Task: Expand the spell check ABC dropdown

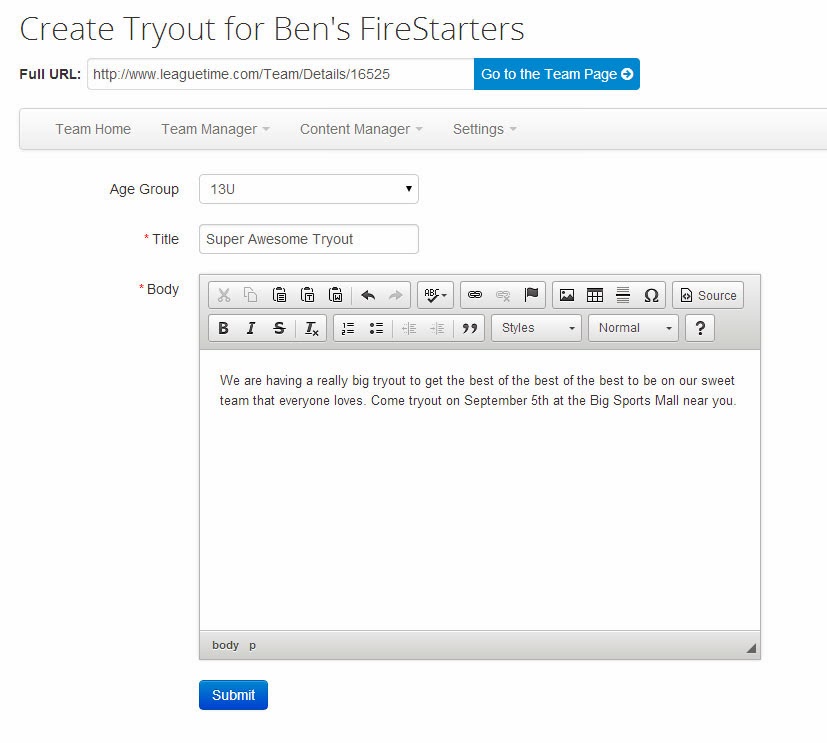Action: point(435,295)
